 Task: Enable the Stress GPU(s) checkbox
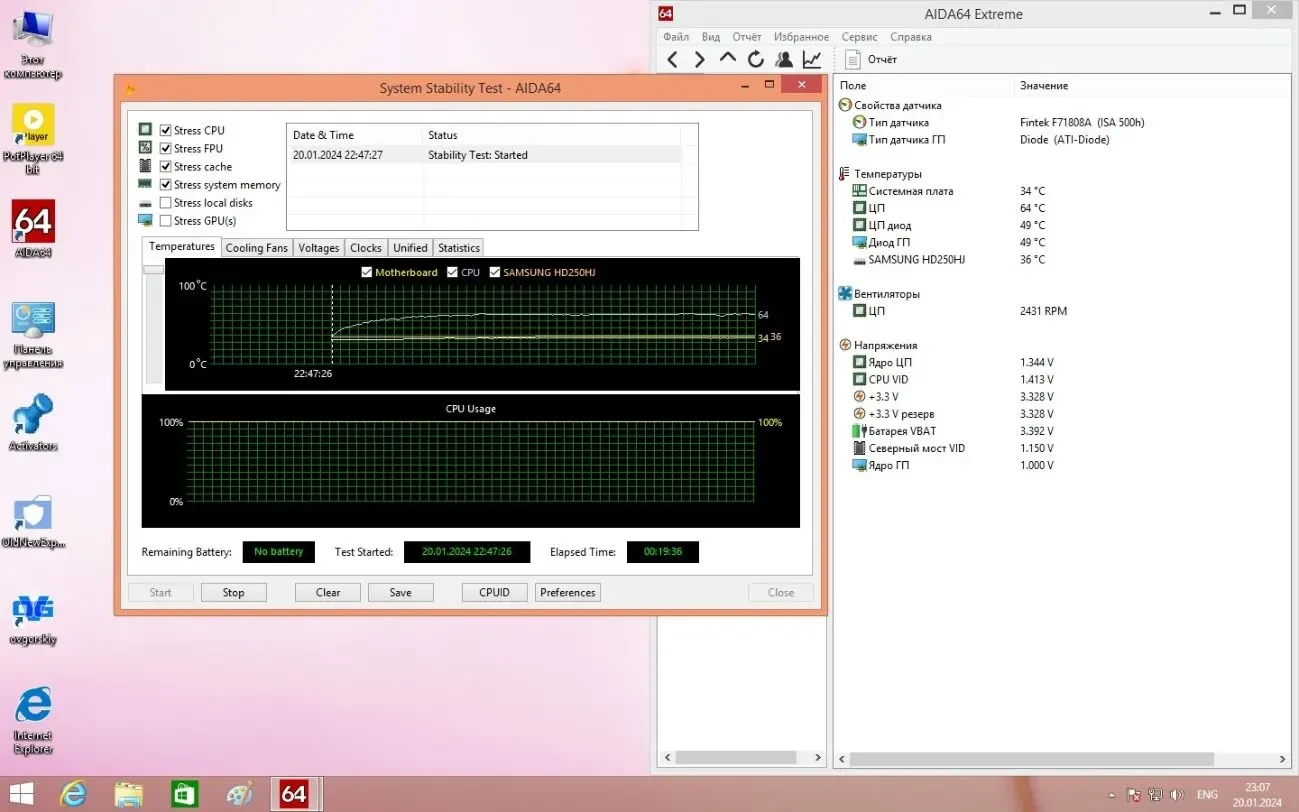[166, 220]
